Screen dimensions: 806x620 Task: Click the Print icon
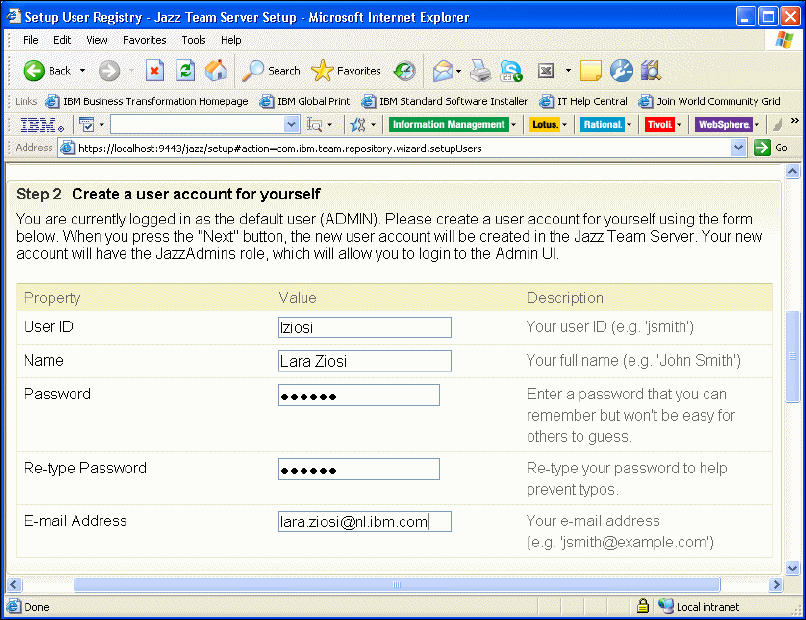pyautogui.click(x=481, y=70)
